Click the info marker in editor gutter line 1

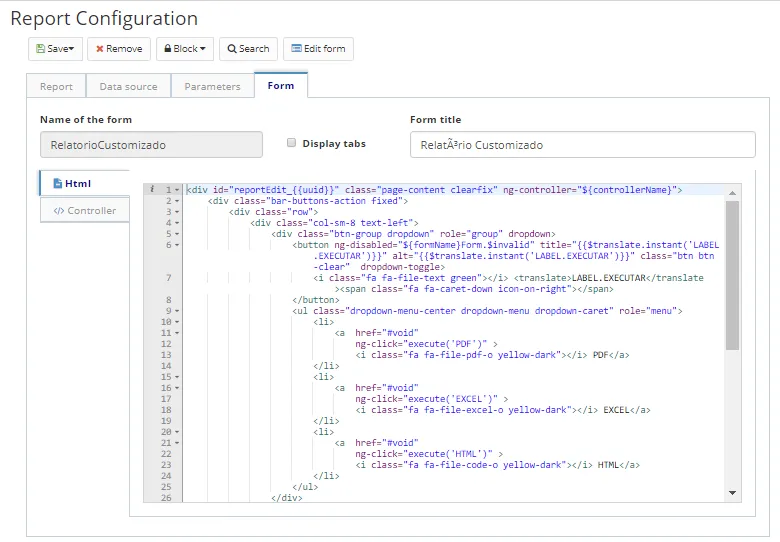(x=152, y=189)
